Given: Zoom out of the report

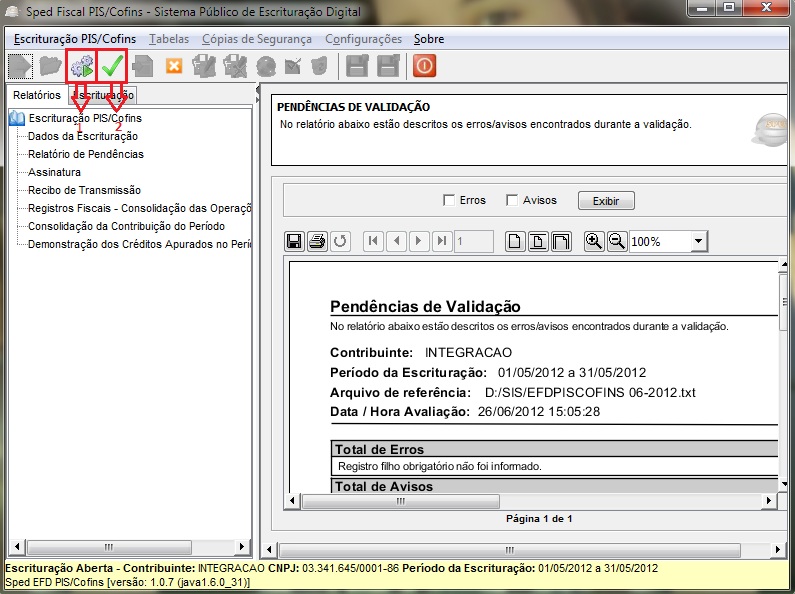Looking at the screenshot, I should pyautogui.click(x=616, y=241).
